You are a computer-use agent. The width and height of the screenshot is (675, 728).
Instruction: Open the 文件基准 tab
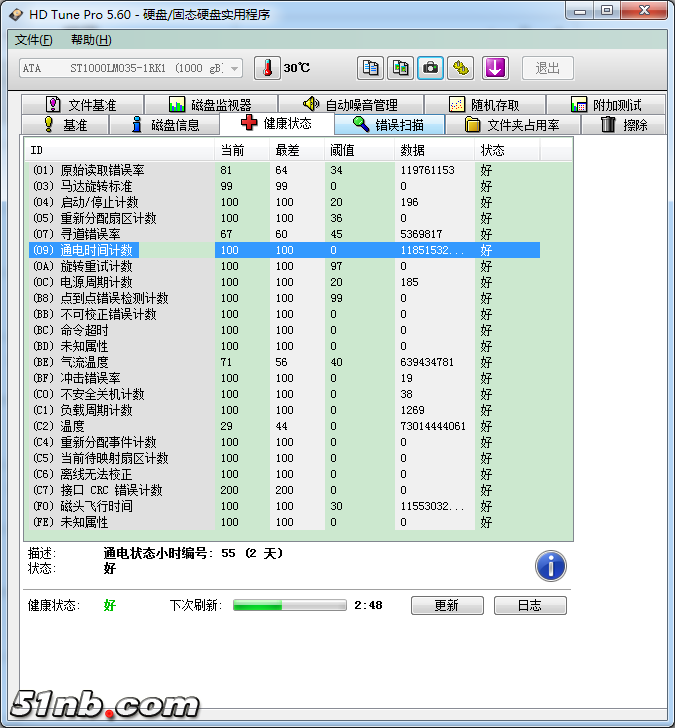point(81,104)
